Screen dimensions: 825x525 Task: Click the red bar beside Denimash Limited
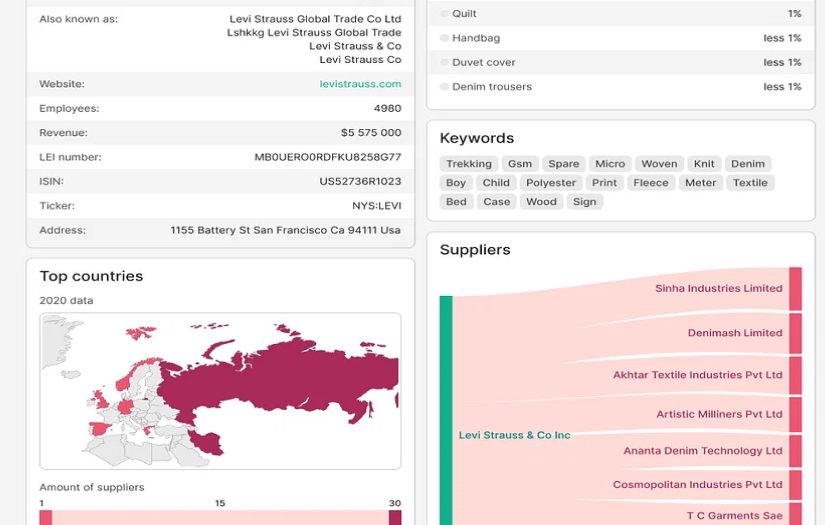pos(795,334)
